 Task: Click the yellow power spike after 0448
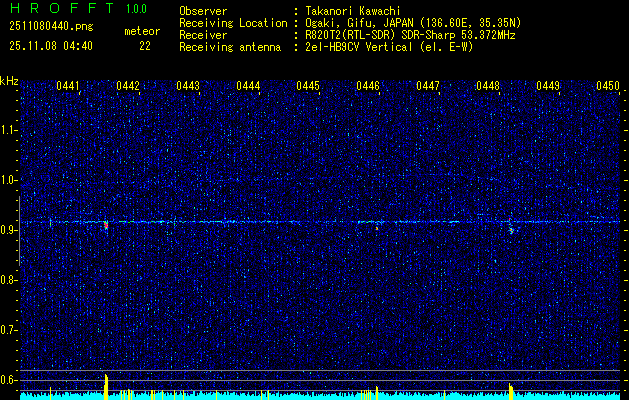pos(511,392)
